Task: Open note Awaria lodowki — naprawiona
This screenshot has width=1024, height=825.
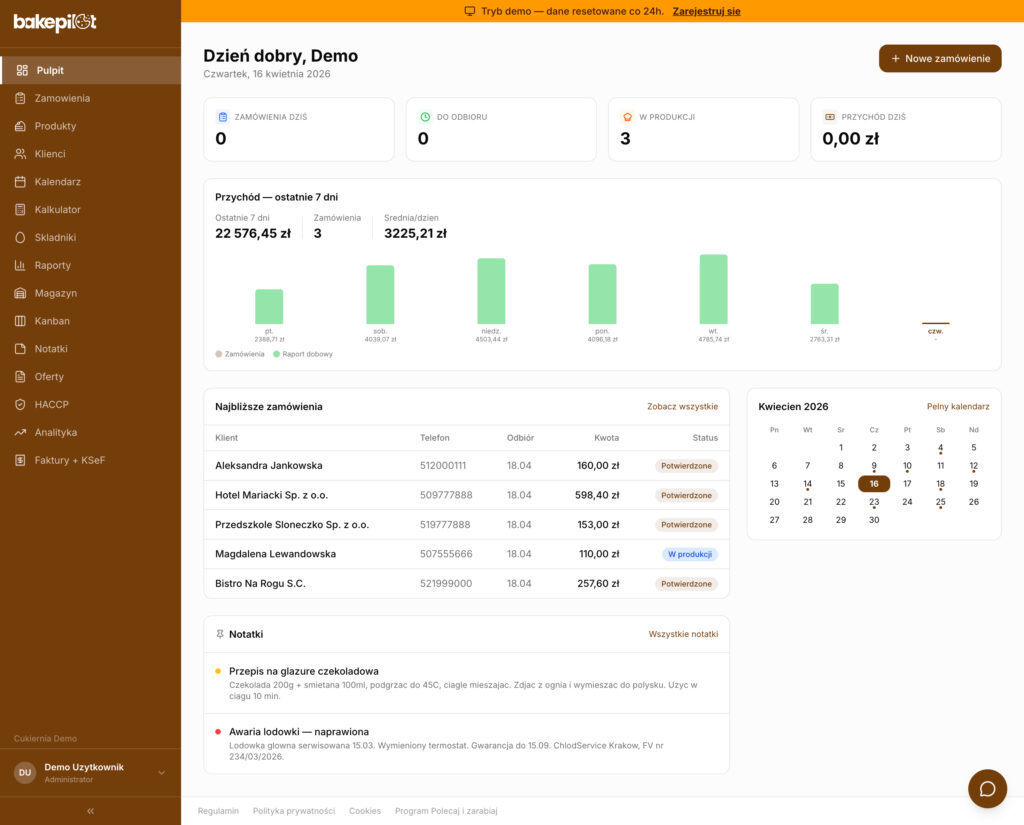Action: click(x=466, y=743)
